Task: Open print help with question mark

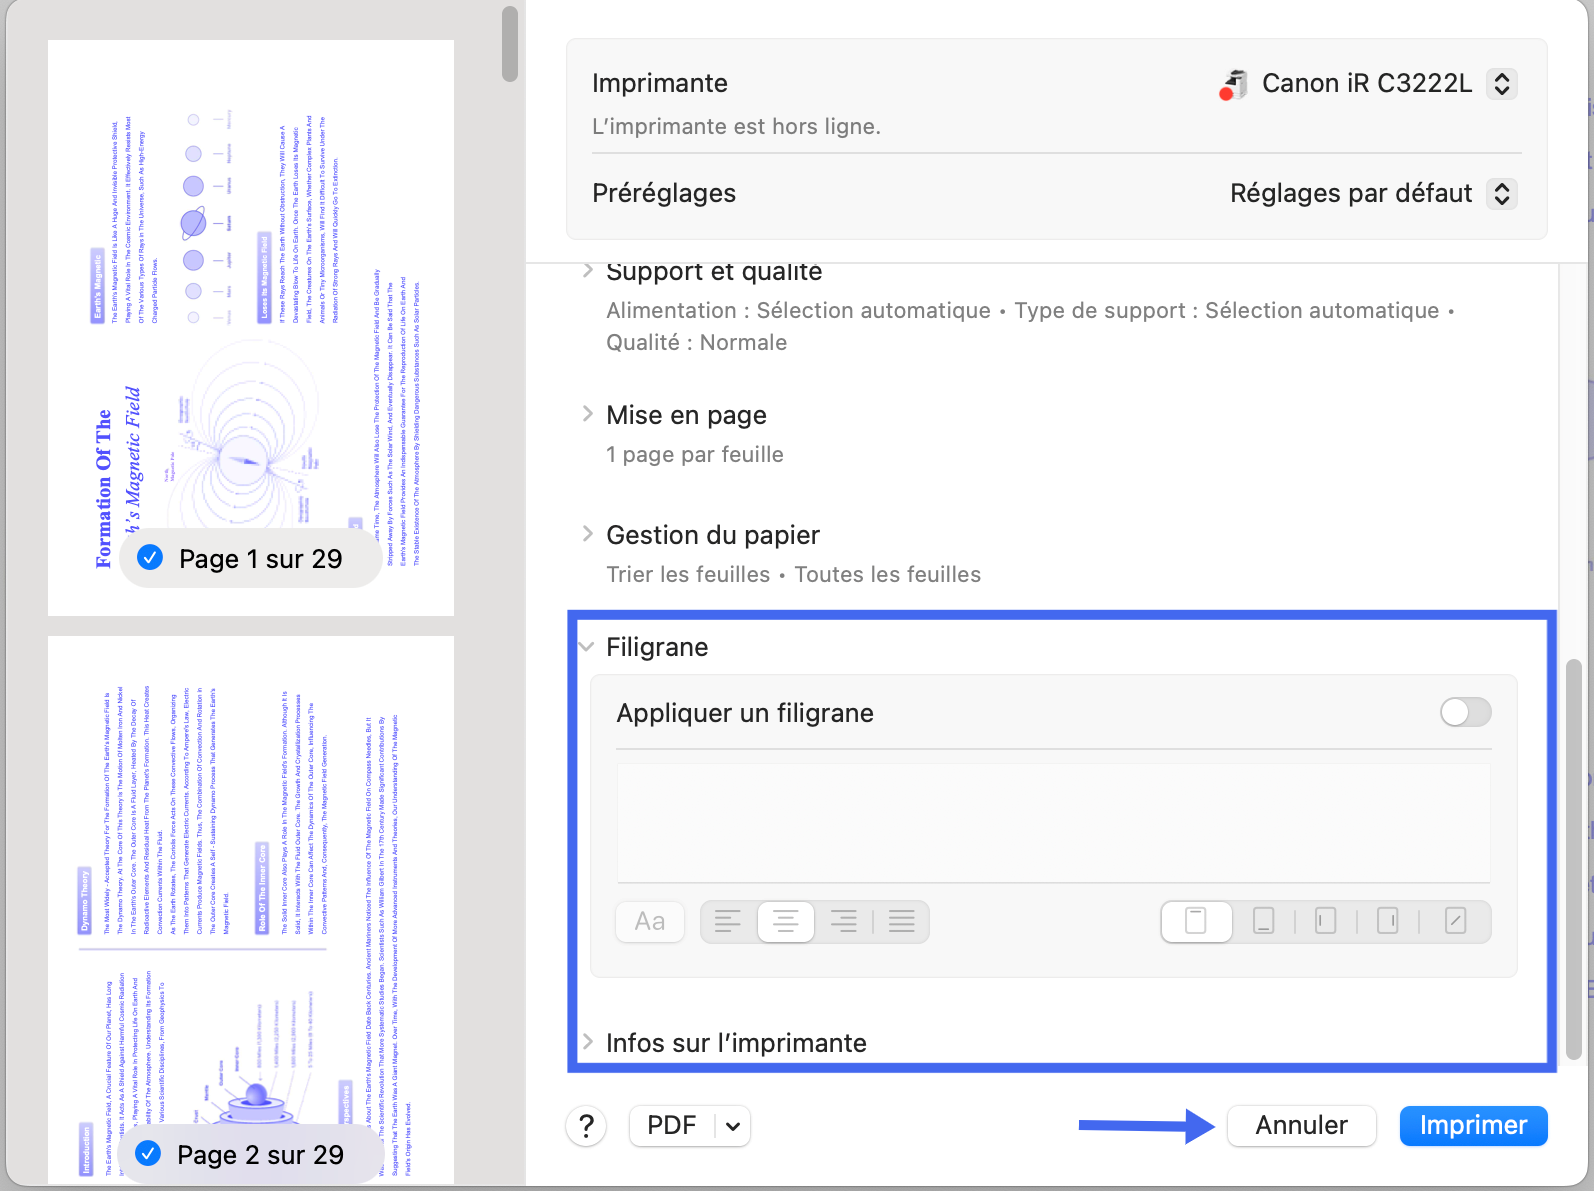Action: pyautogui.click(x=587, y=1126)
